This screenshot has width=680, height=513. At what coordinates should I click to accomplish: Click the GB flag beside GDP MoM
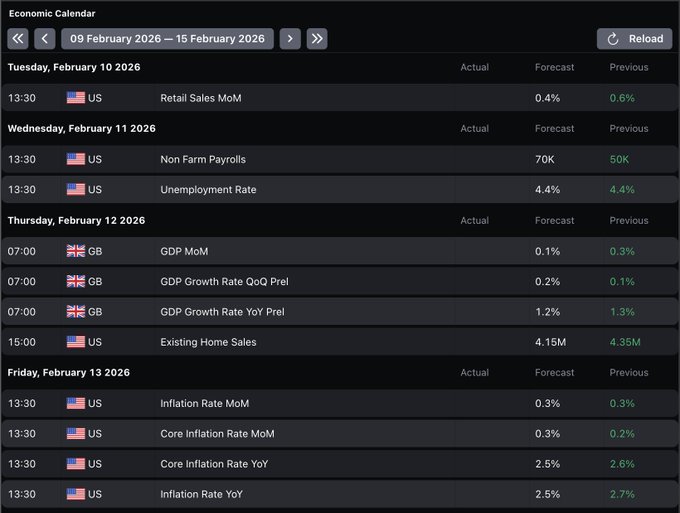click(76, 251)
